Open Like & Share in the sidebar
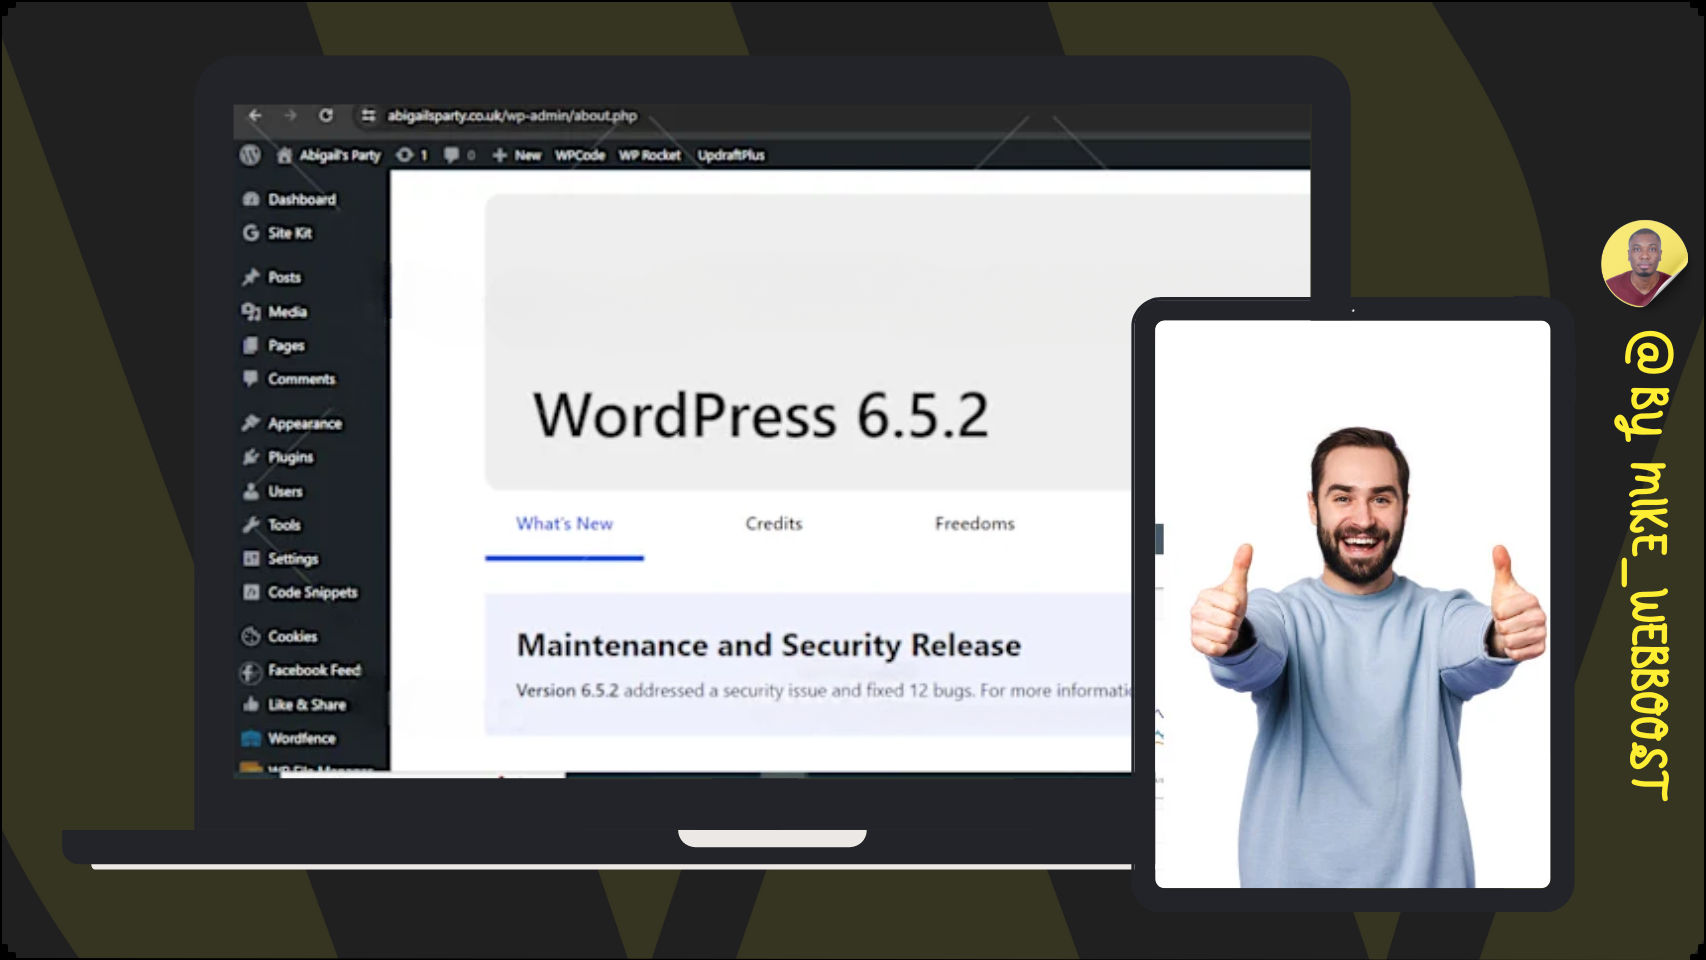Image resolution: width=1706 pixels, height=960 pixels. click(306, 705)
